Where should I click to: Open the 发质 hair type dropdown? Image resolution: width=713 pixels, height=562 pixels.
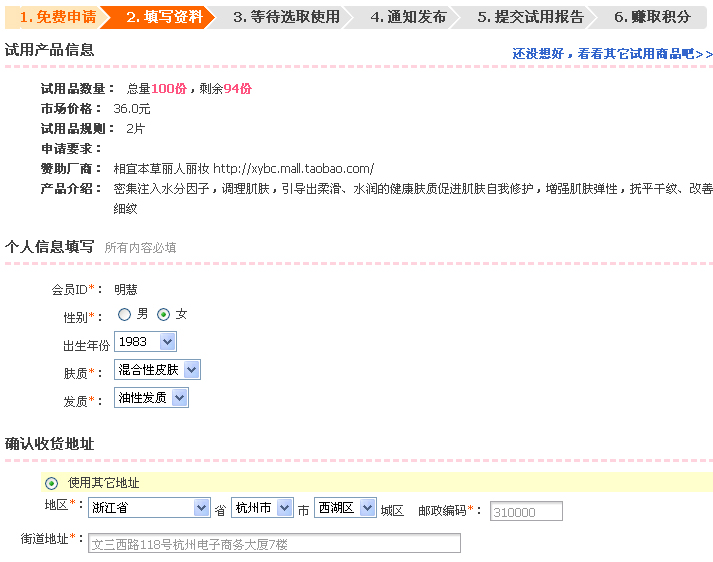(x=151, y=398)
